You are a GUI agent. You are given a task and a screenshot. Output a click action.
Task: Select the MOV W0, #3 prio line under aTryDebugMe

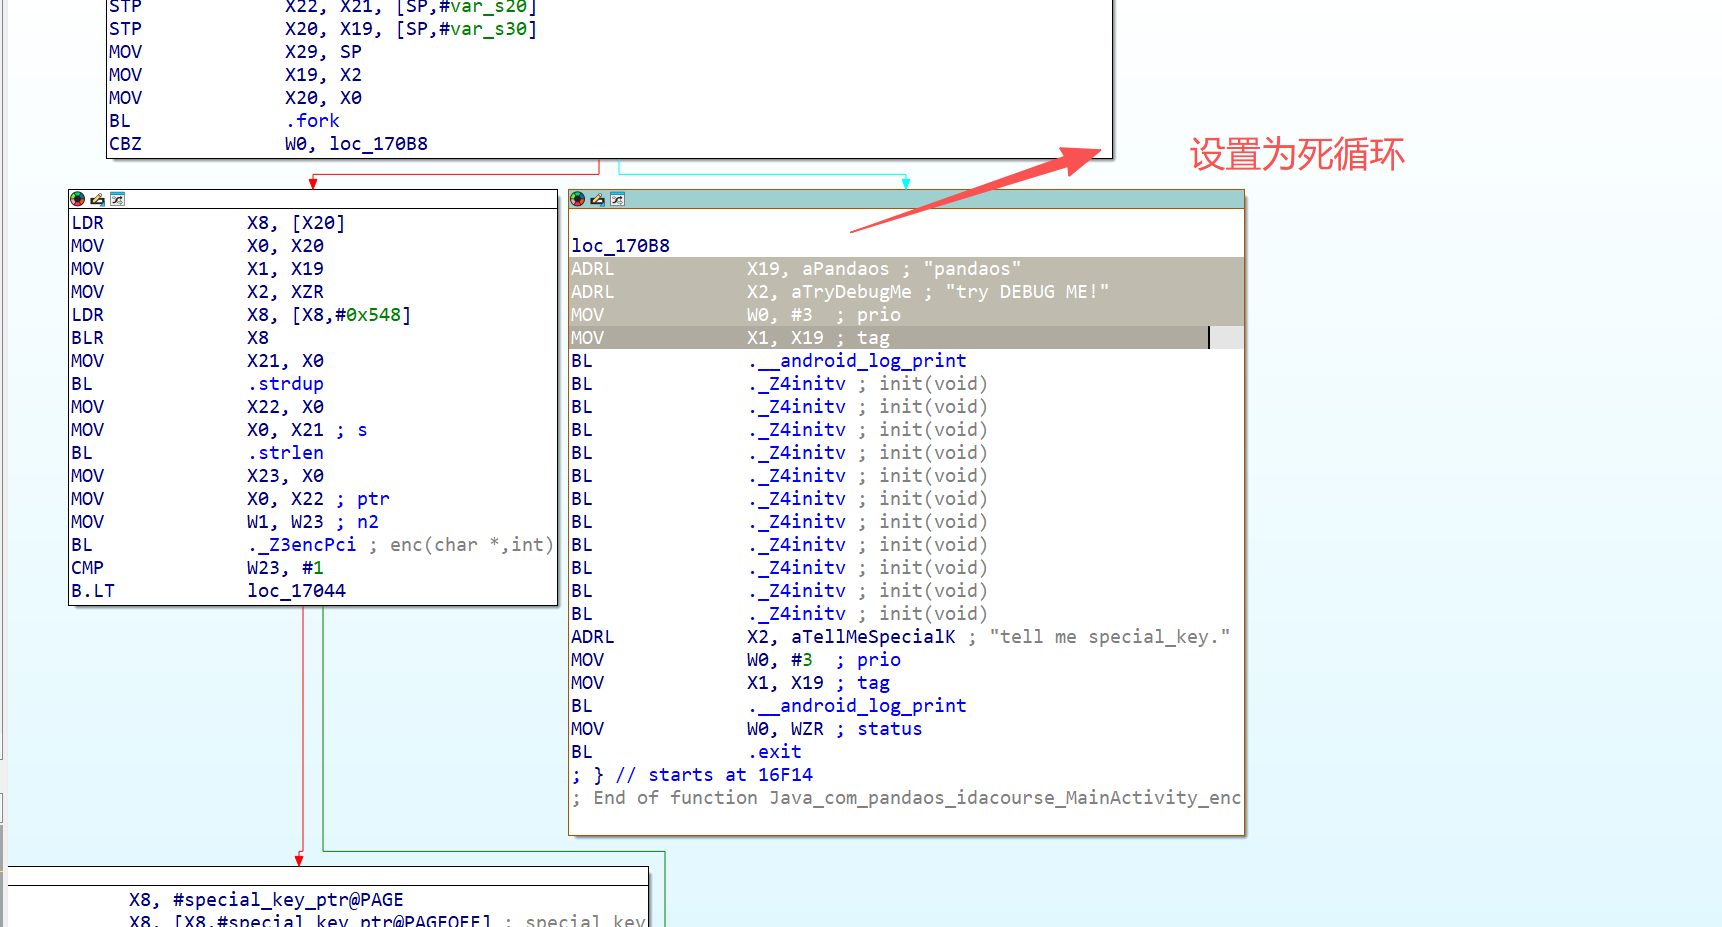(x=906, y=315)
